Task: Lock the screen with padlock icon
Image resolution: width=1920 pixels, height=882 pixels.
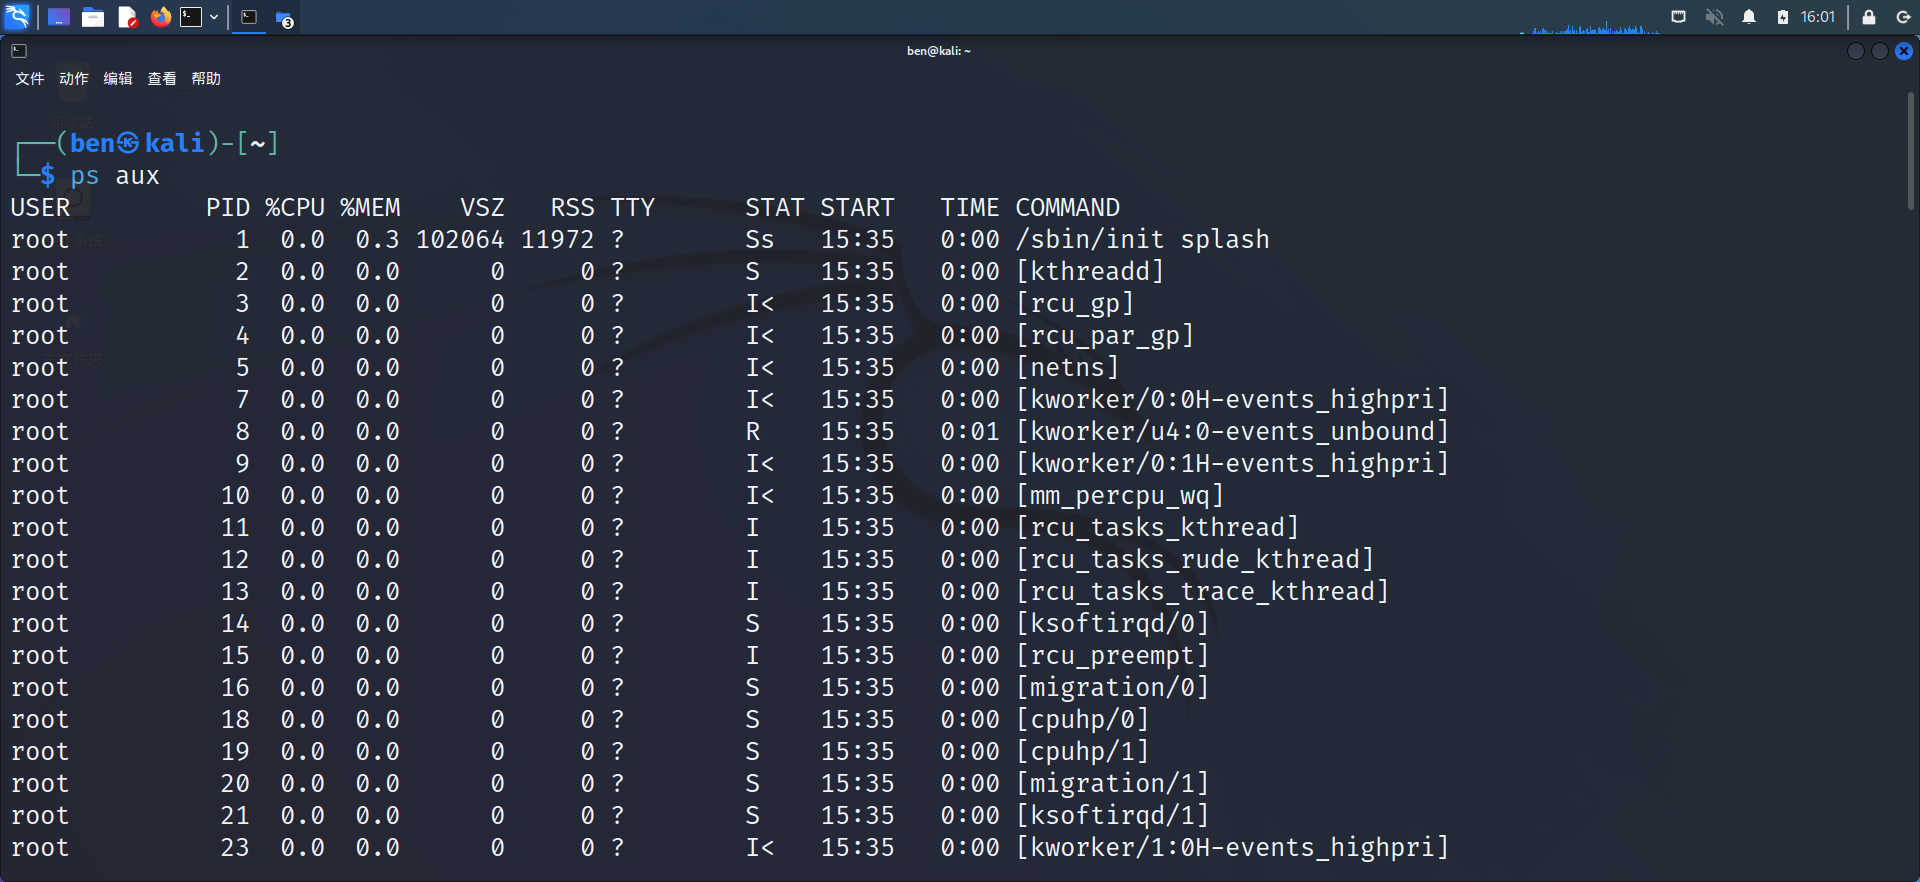Action: [x=1869, y=17]
